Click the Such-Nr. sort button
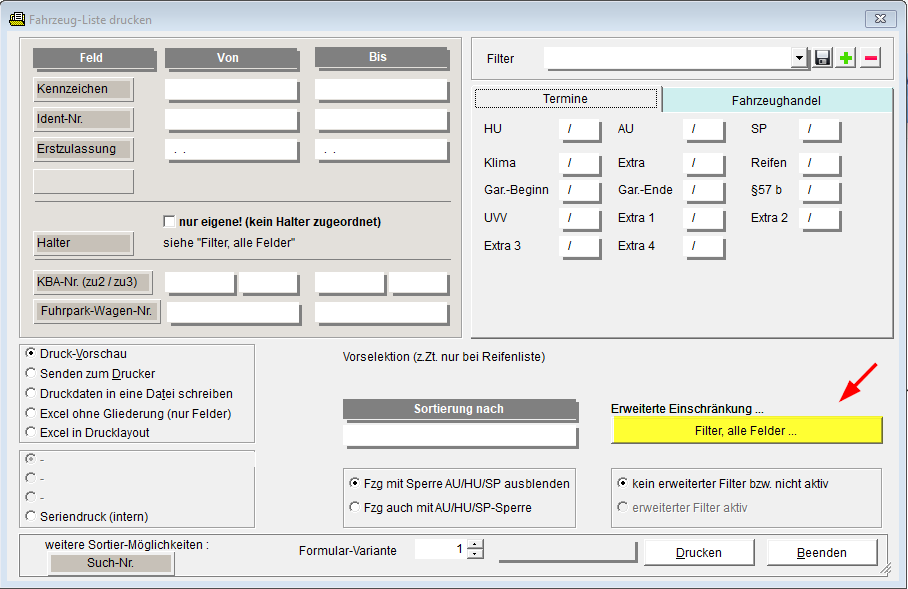 pos(111,563)
